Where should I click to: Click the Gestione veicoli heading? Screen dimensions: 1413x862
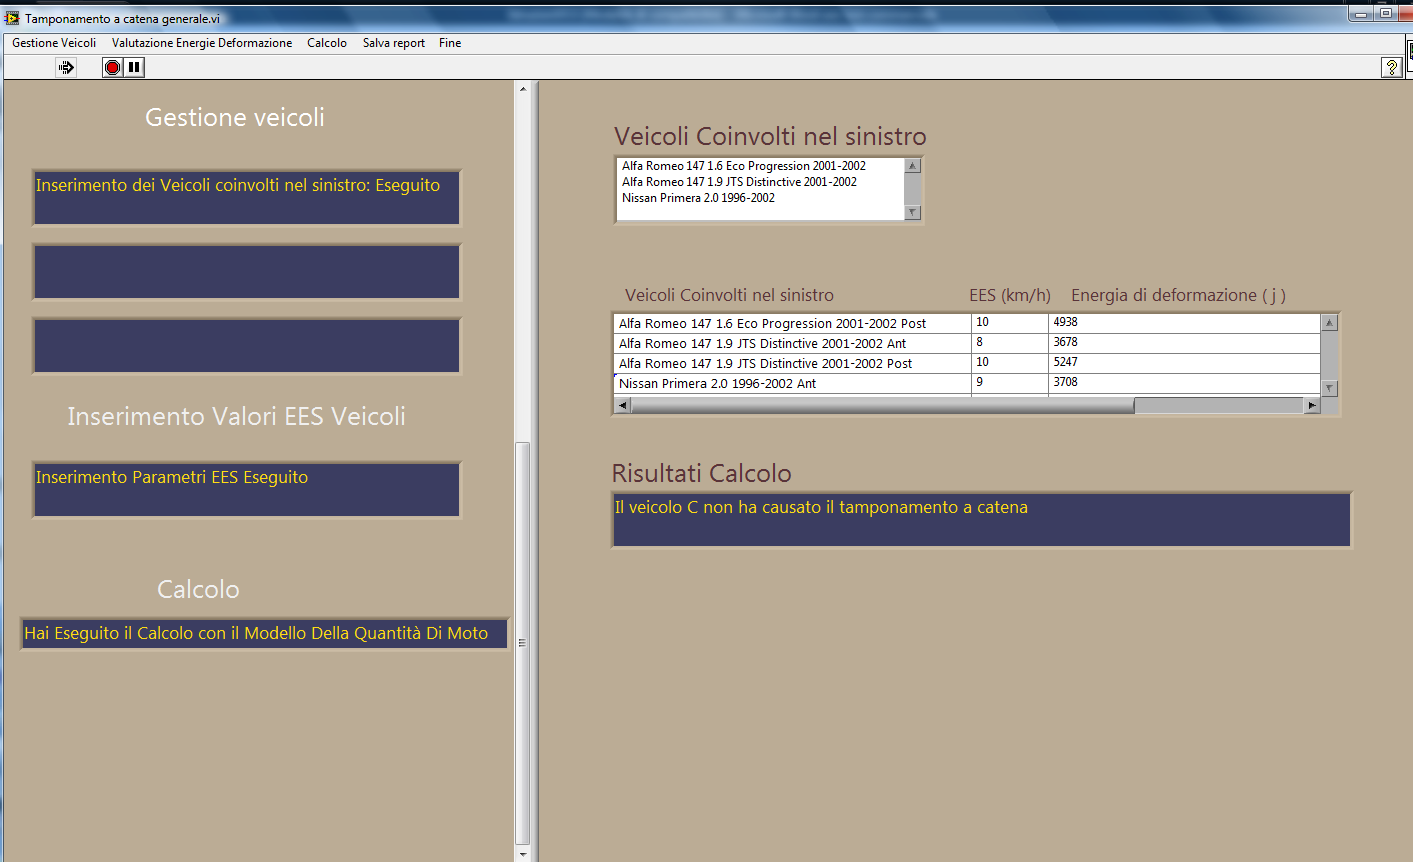click(235, 117)
